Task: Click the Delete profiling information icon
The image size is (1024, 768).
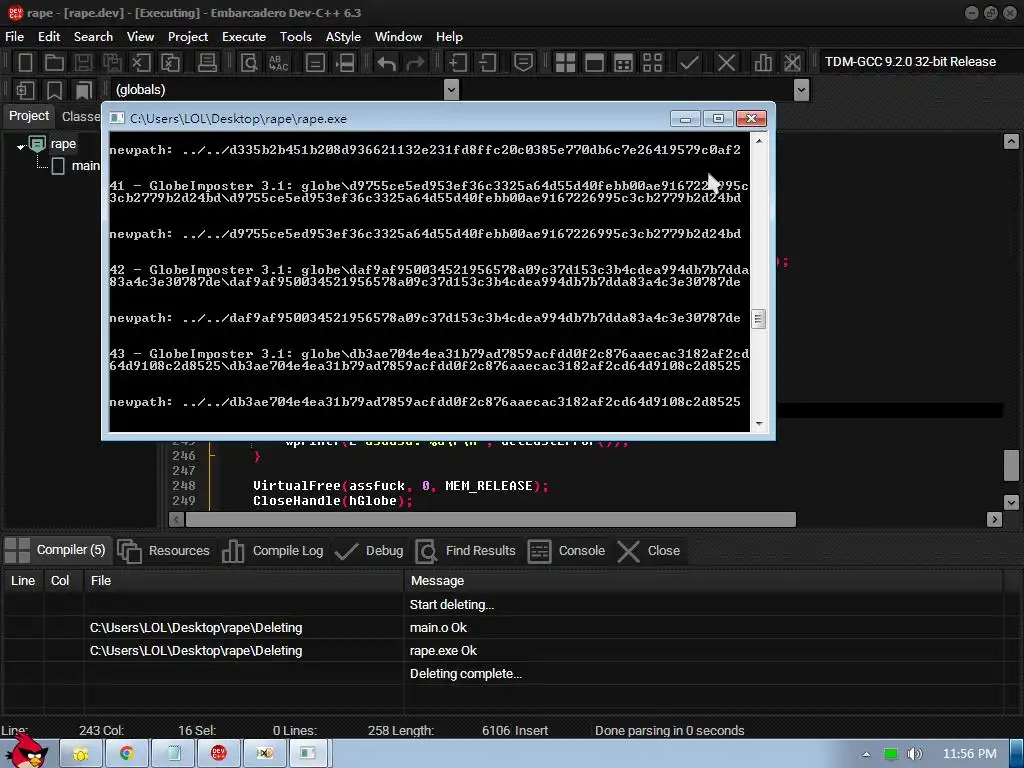Action: pos(792,63)
